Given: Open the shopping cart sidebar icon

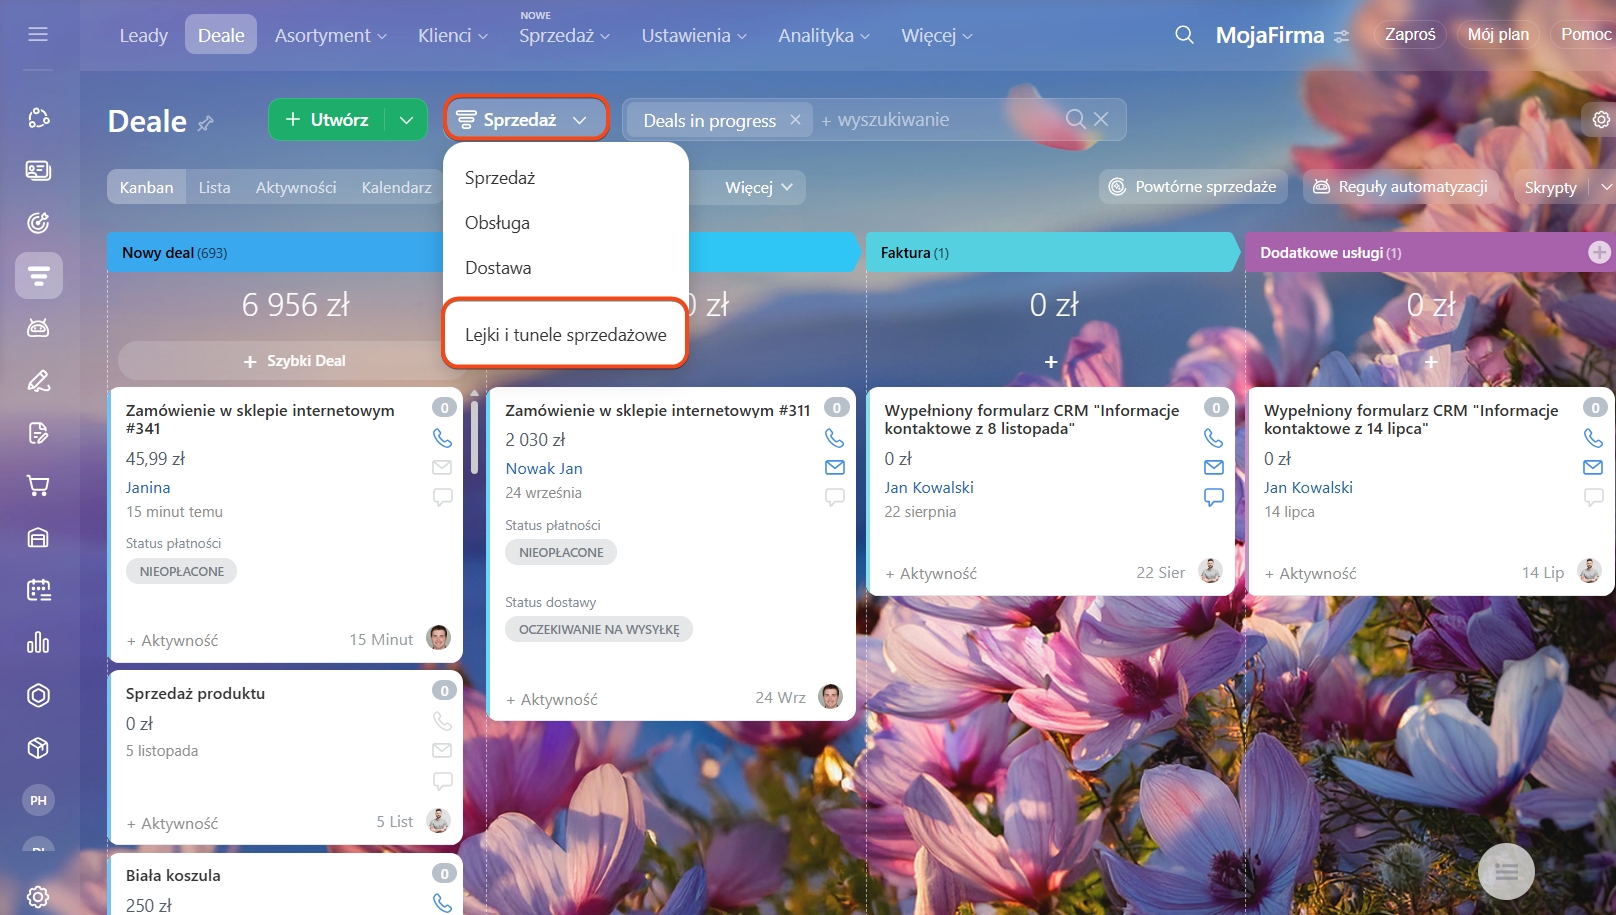Looking at the screenshot, I should [38, 486].
